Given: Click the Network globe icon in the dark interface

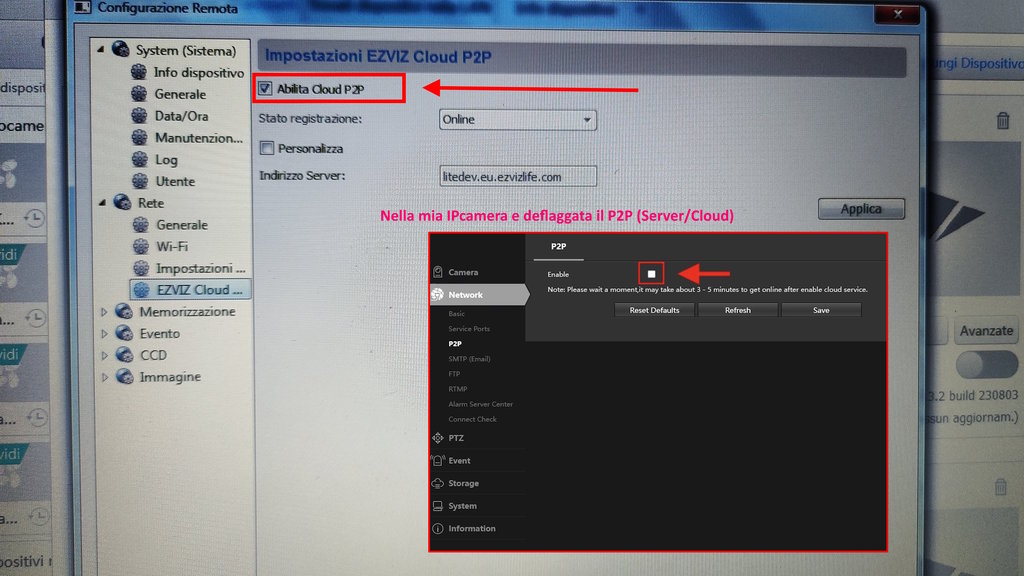Looking at the screenshot, I should pyautogui.click(x=438, y=295).
